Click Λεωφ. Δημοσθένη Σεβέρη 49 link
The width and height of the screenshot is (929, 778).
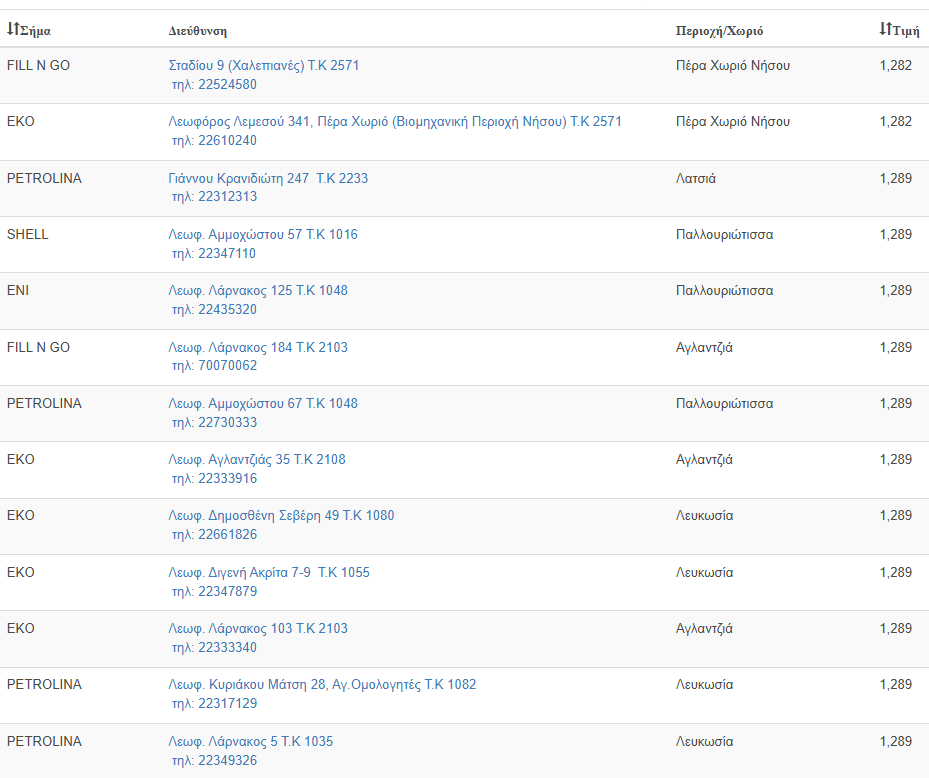tap(281, 516)
